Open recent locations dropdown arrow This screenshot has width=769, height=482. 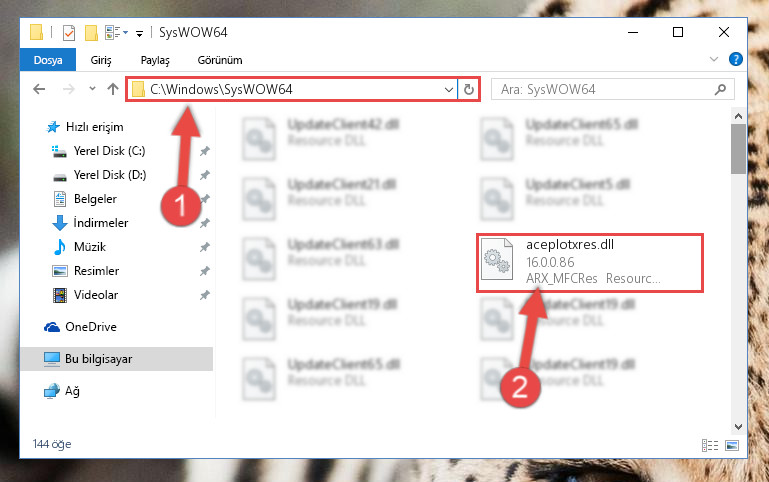click(92, 89)
